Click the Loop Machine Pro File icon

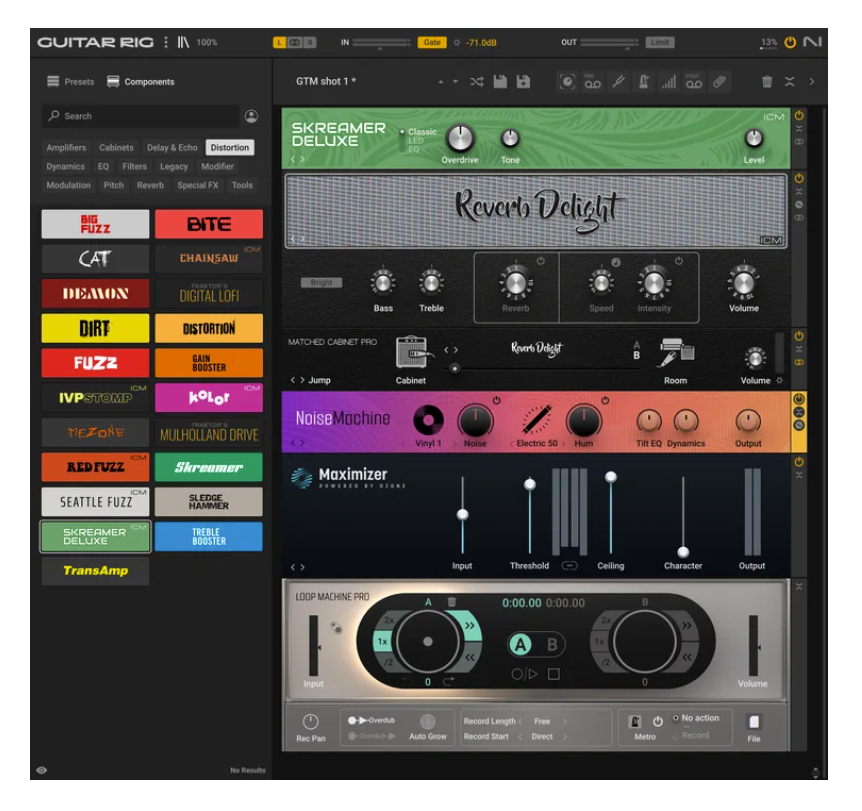754,722
